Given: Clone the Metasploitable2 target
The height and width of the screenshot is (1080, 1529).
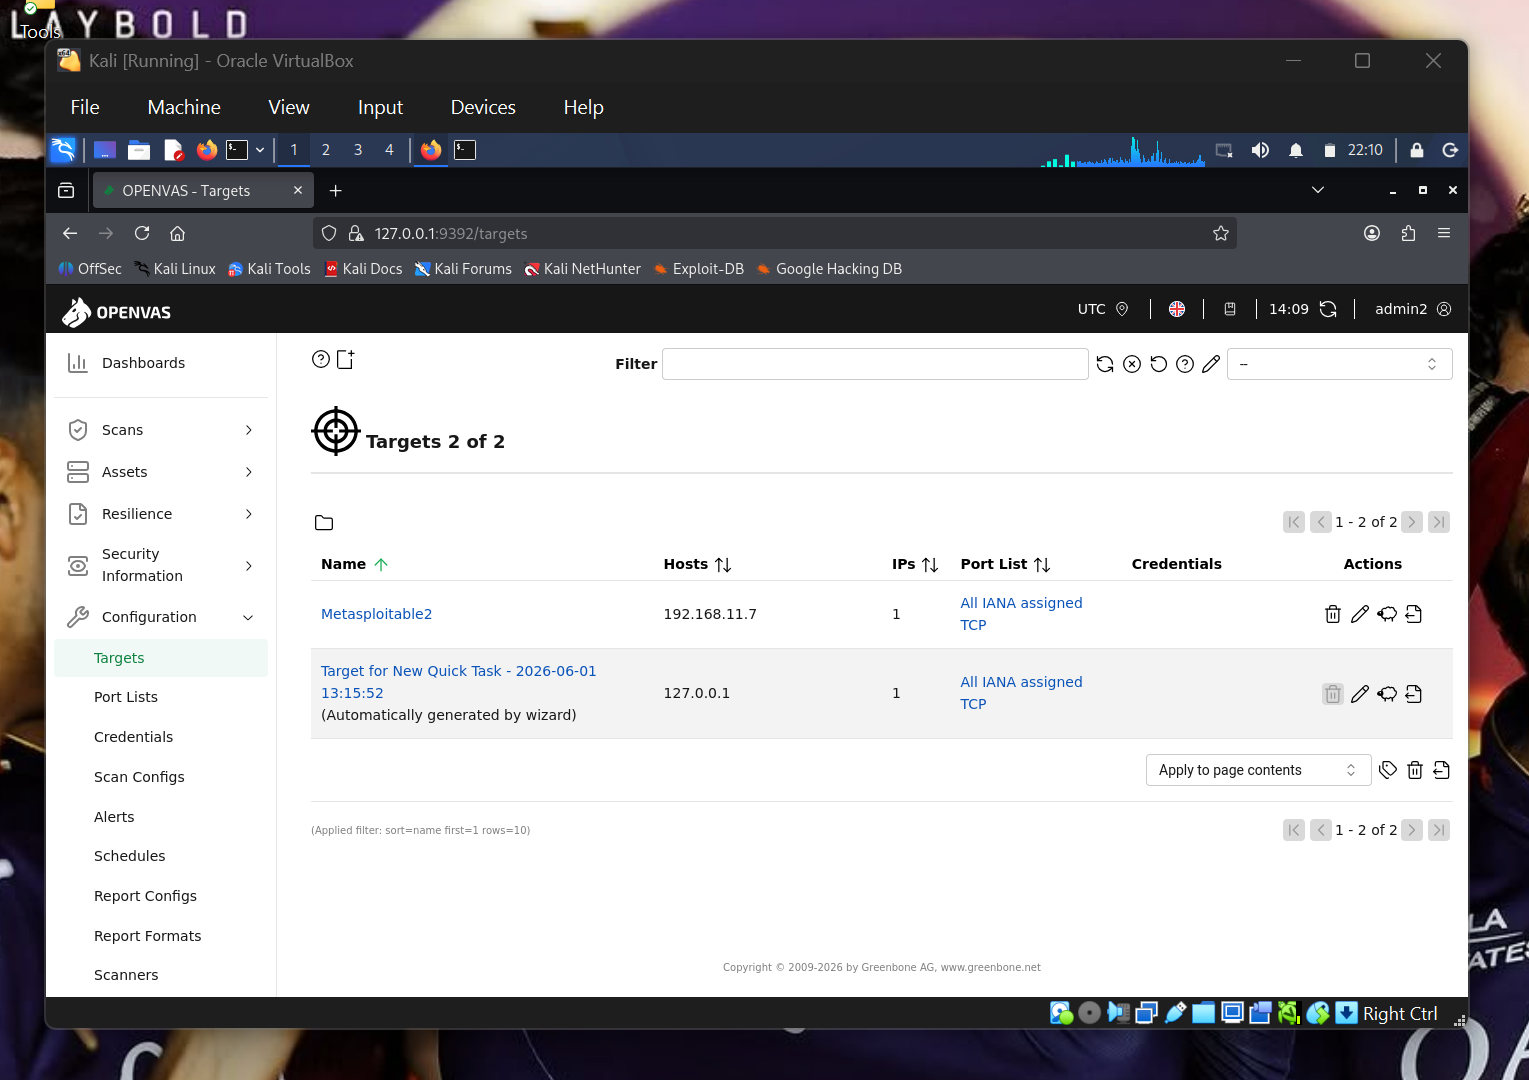Looking at the screenshot, I should [1387, 614].
